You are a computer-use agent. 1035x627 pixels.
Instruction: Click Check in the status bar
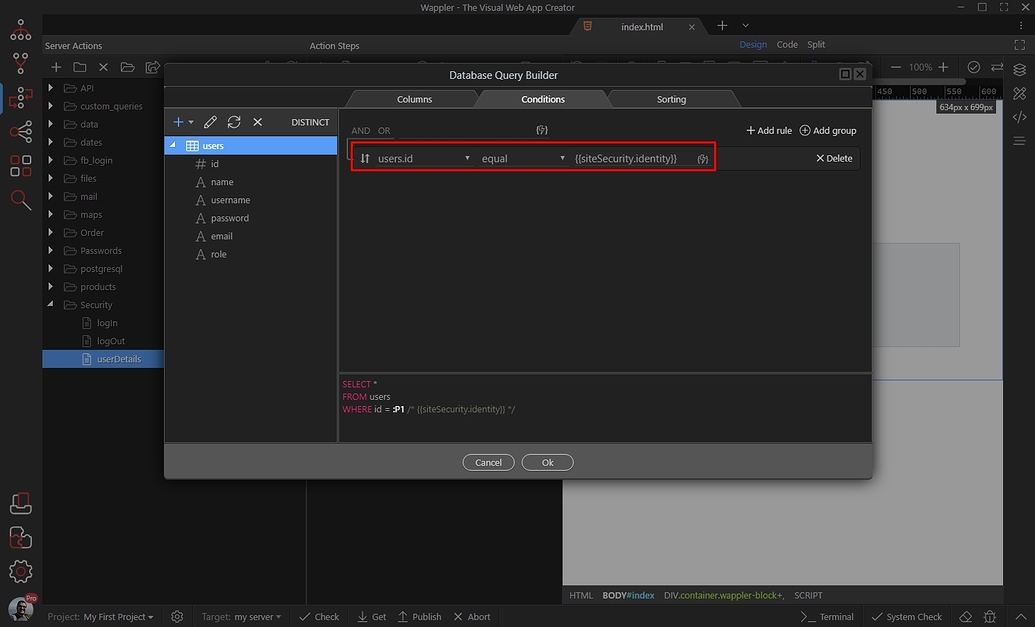click(319, 616)
